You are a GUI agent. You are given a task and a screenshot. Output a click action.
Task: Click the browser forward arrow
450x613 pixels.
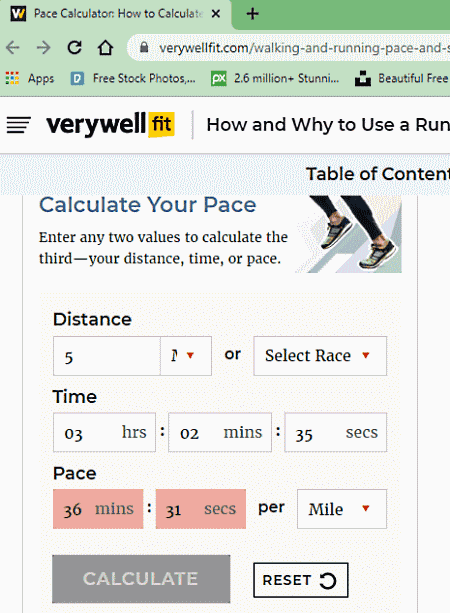(43, 48)
